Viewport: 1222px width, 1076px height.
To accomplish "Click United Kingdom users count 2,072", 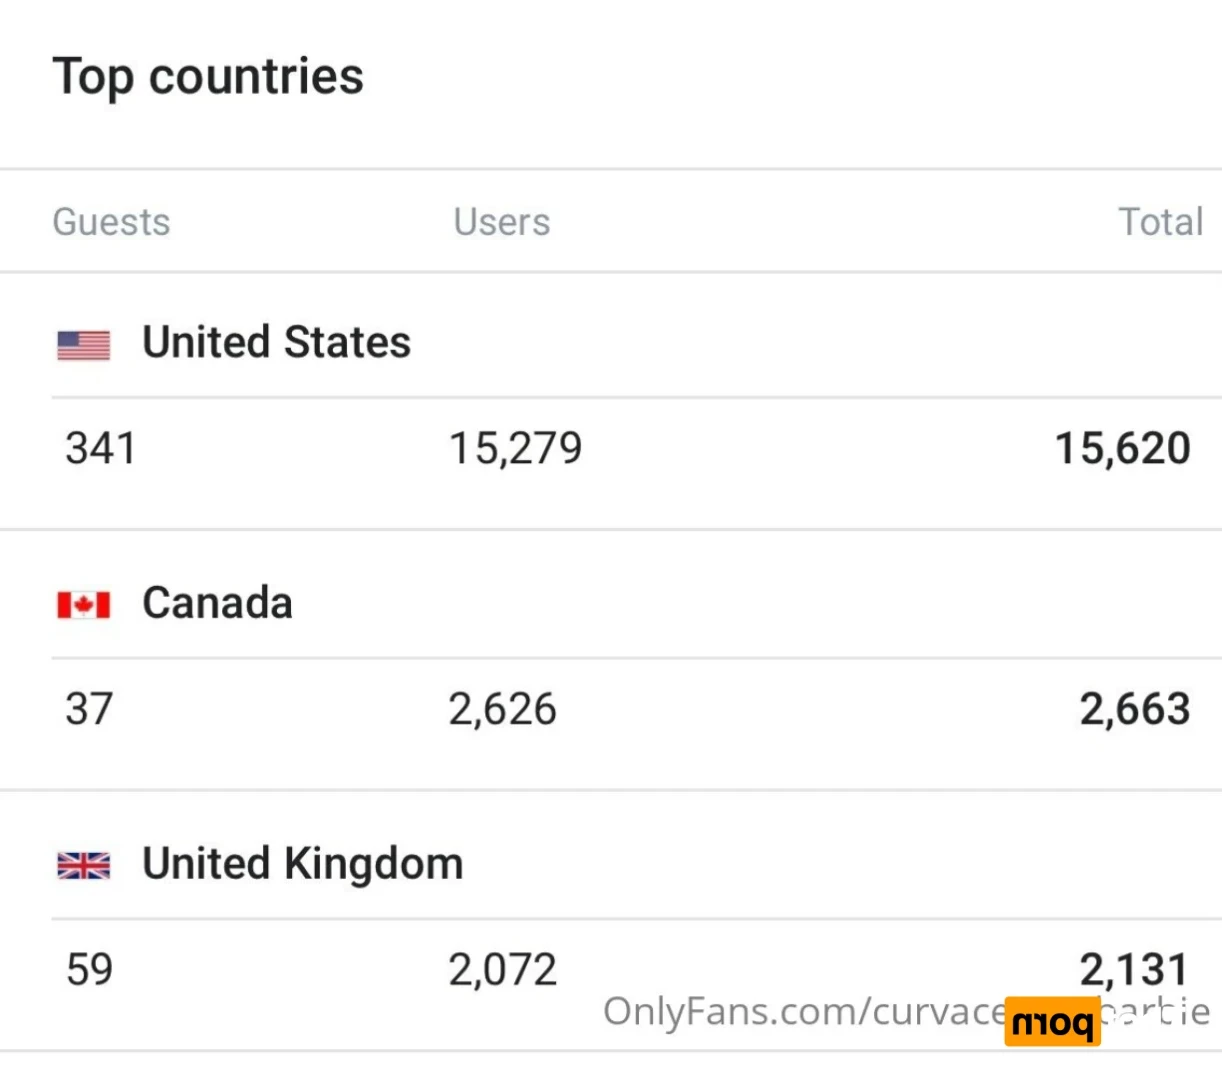I will pyautogui.click(x=502, y=970).
